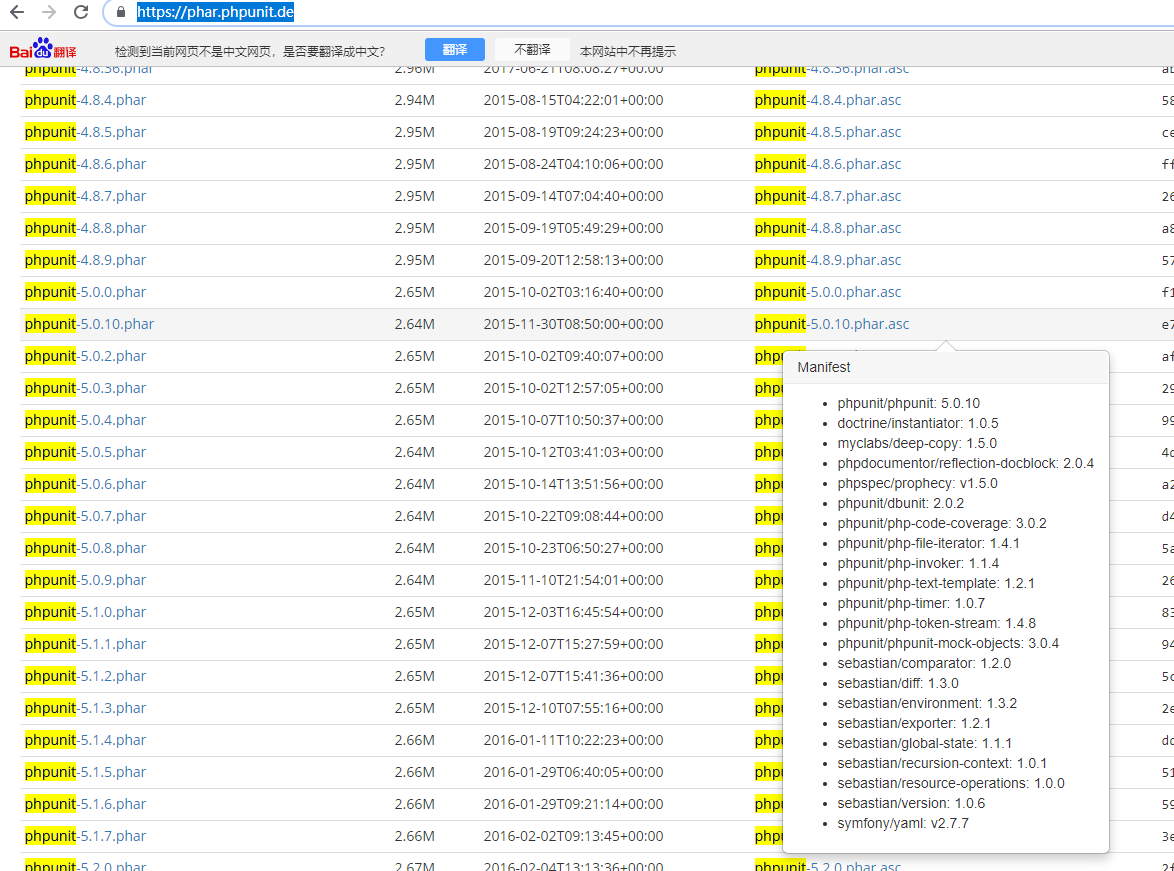The width and height of the screenshot is (1174, 871).
Task: Open phpunit-4.8.7.phar.asc signature link
Action: click(x=828, y=196)
